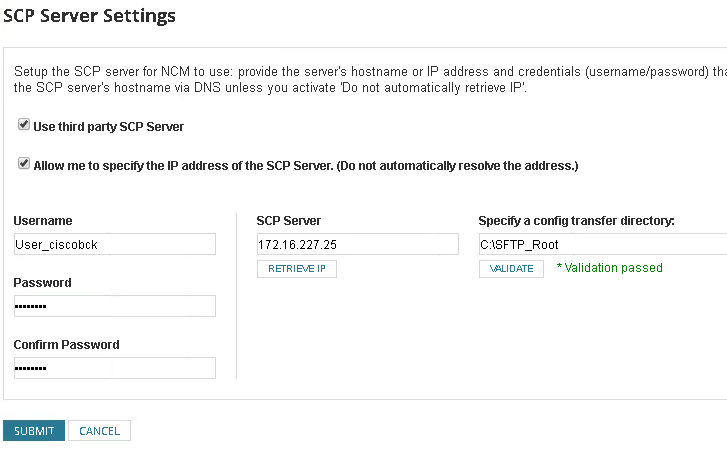
Task: Uncheck the specify IP address manually checkbox
Action: pyautogui.click(x=24, y=164)
